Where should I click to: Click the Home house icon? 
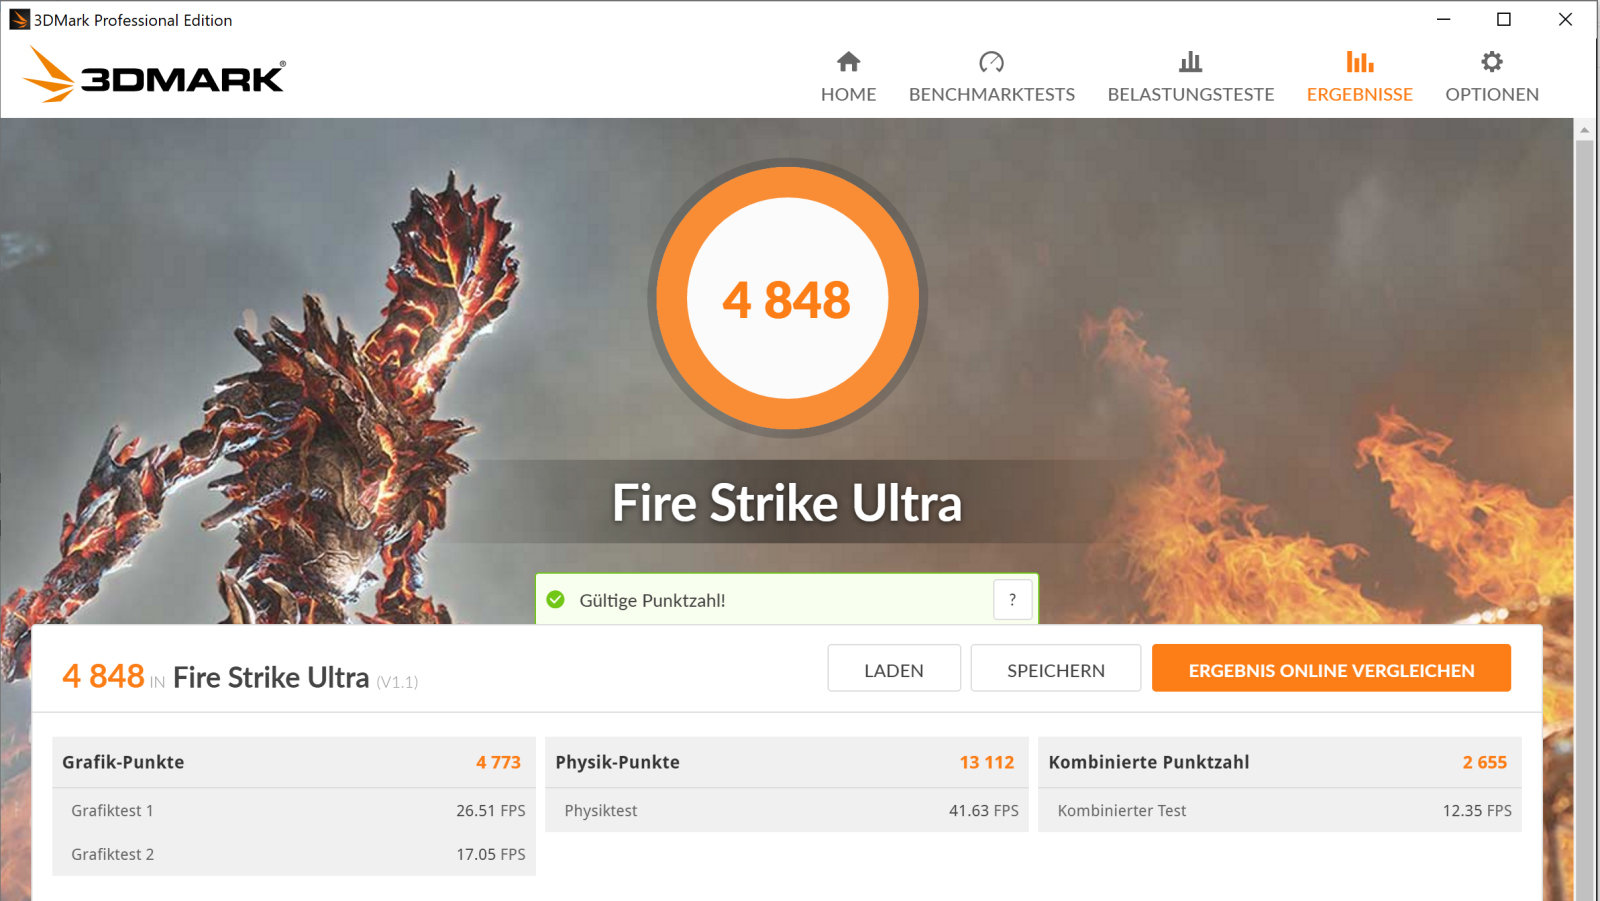848,62
